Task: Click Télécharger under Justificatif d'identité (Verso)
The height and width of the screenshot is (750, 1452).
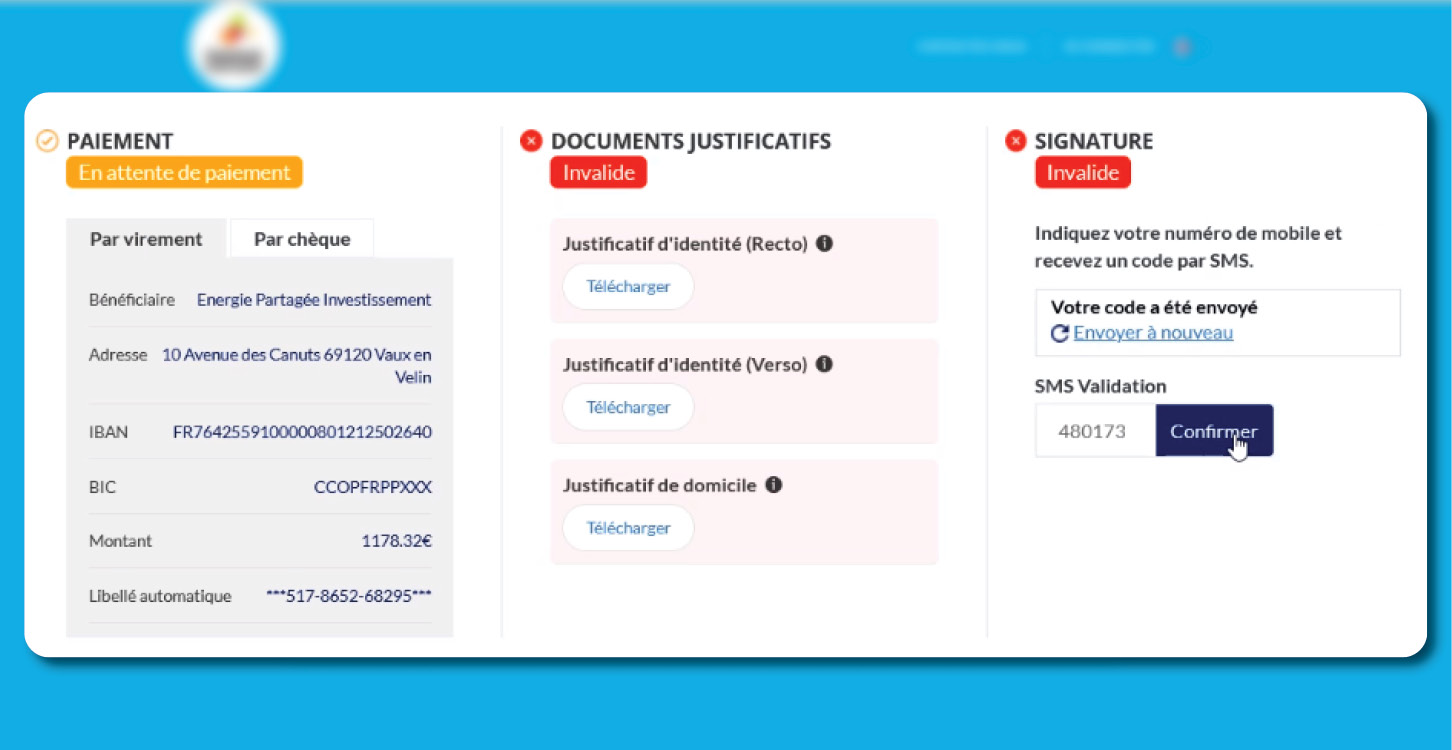Action: (628, 407)
